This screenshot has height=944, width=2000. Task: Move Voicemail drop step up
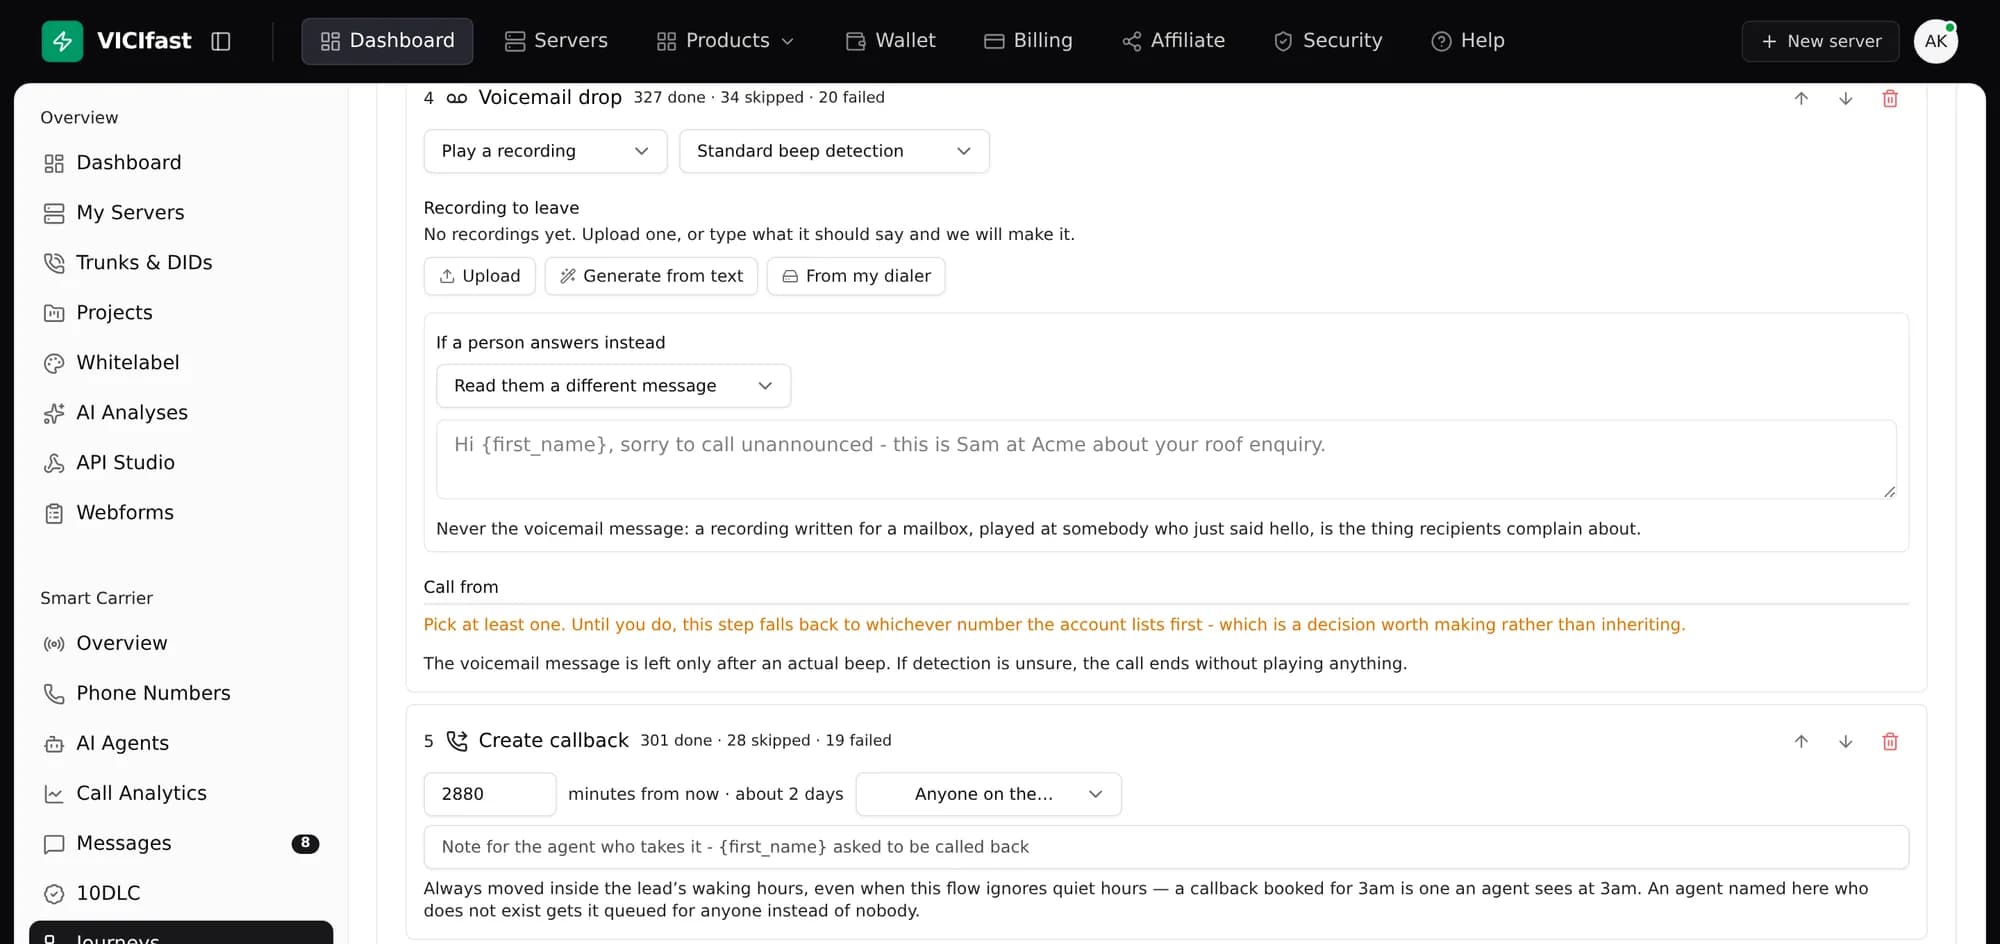(x=1801, y=98)
